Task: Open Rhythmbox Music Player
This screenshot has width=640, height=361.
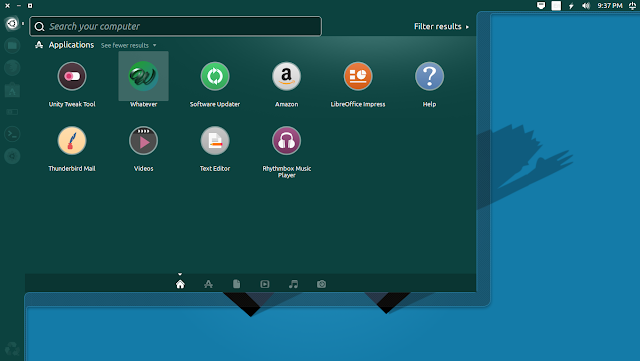Action: 287,141
